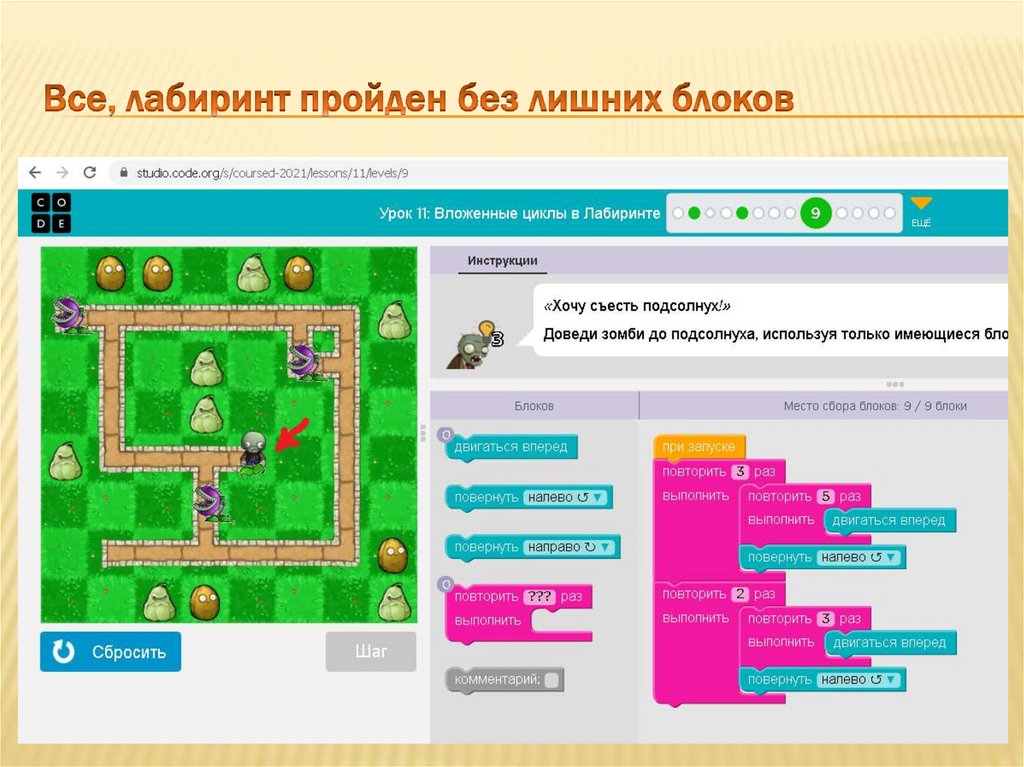This screenshot has width=1024, height=767.
Task: Click the grey Шаг step button
Action: (371, 651)
